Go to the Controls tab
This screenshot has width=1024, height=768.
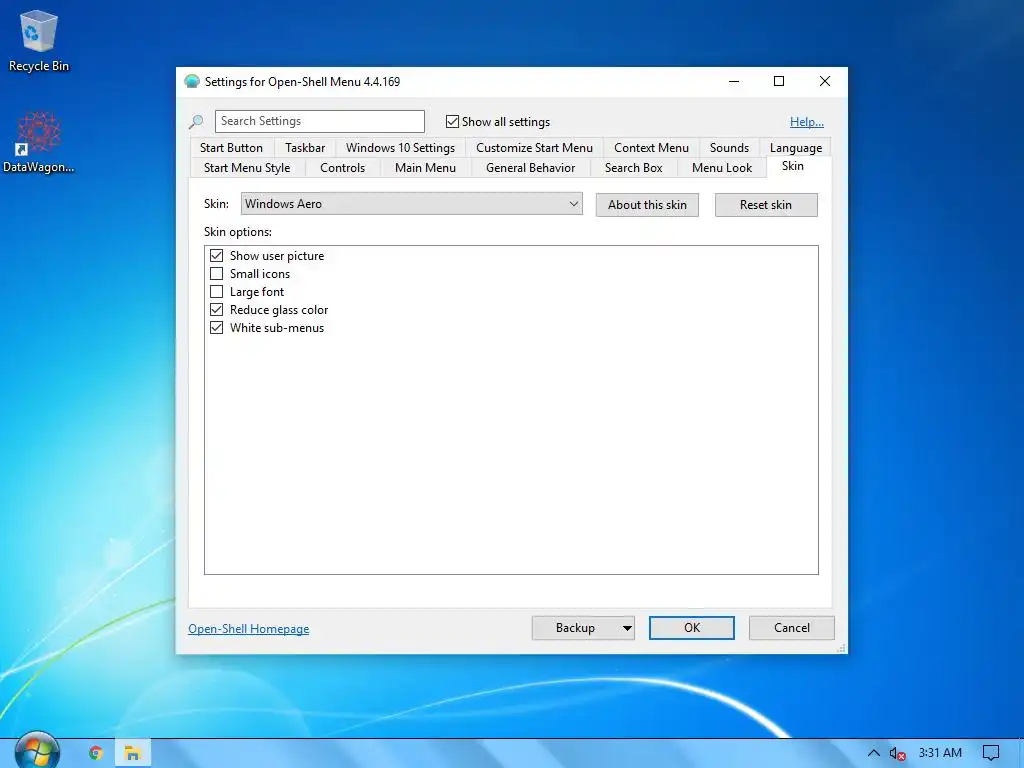[x=342, y=168]
